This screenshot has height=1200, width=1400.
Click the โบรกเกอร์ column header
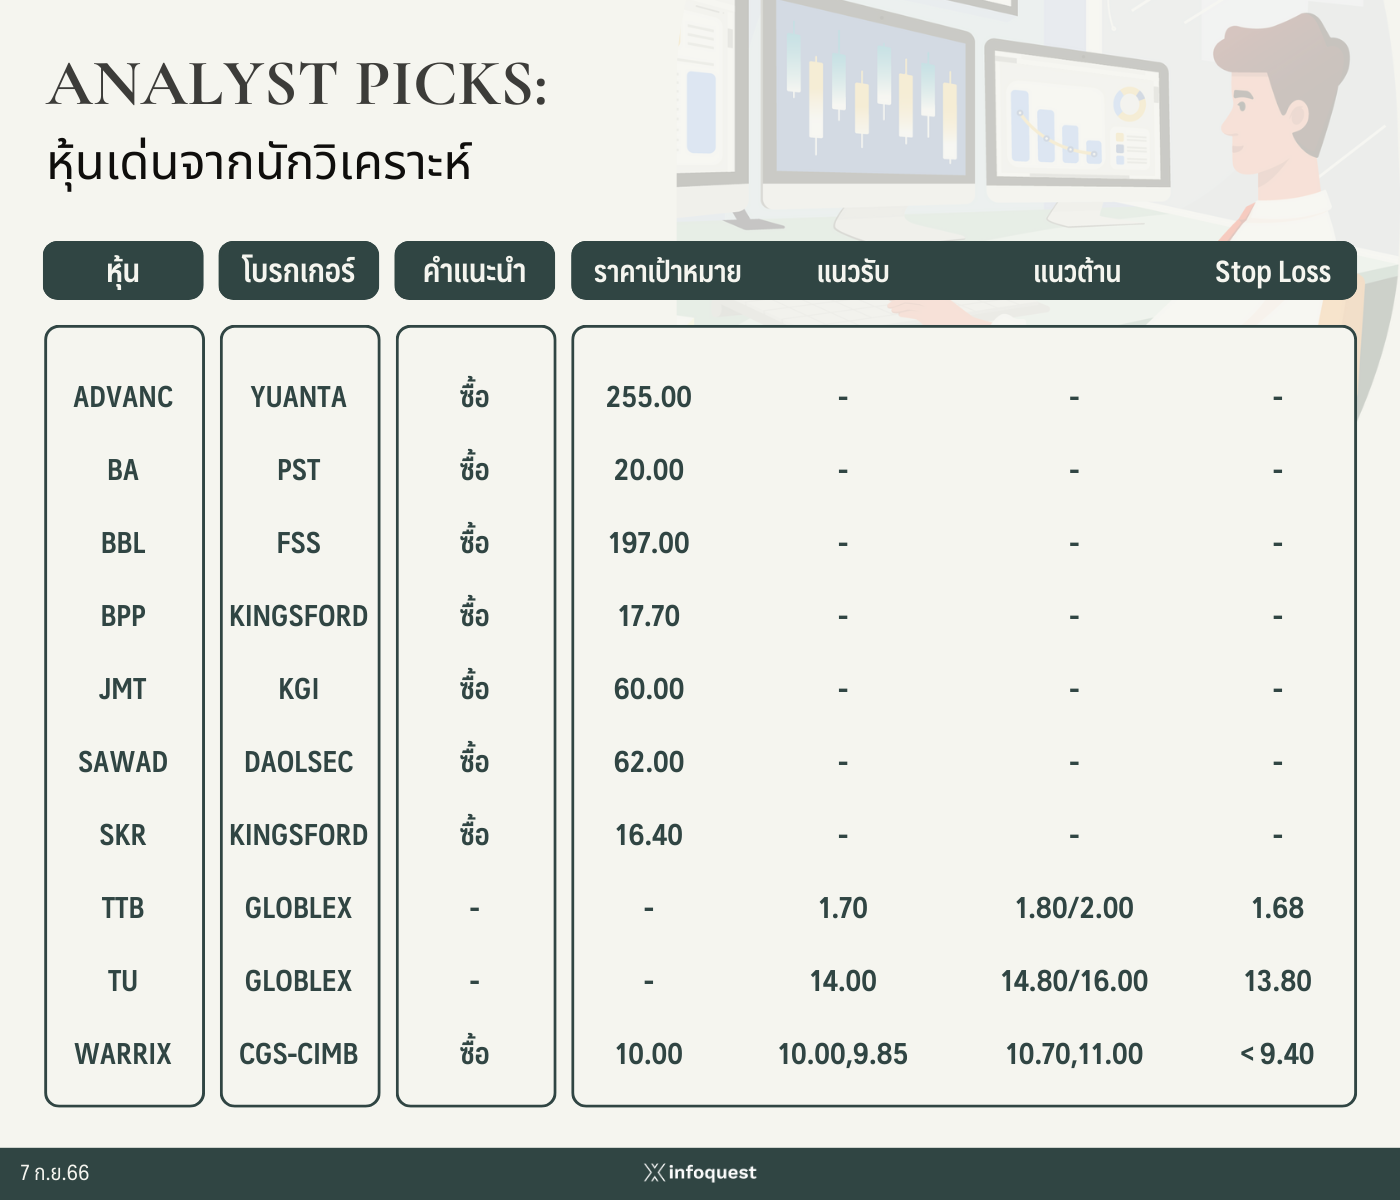pyautogui.click(x=299, y=270)
